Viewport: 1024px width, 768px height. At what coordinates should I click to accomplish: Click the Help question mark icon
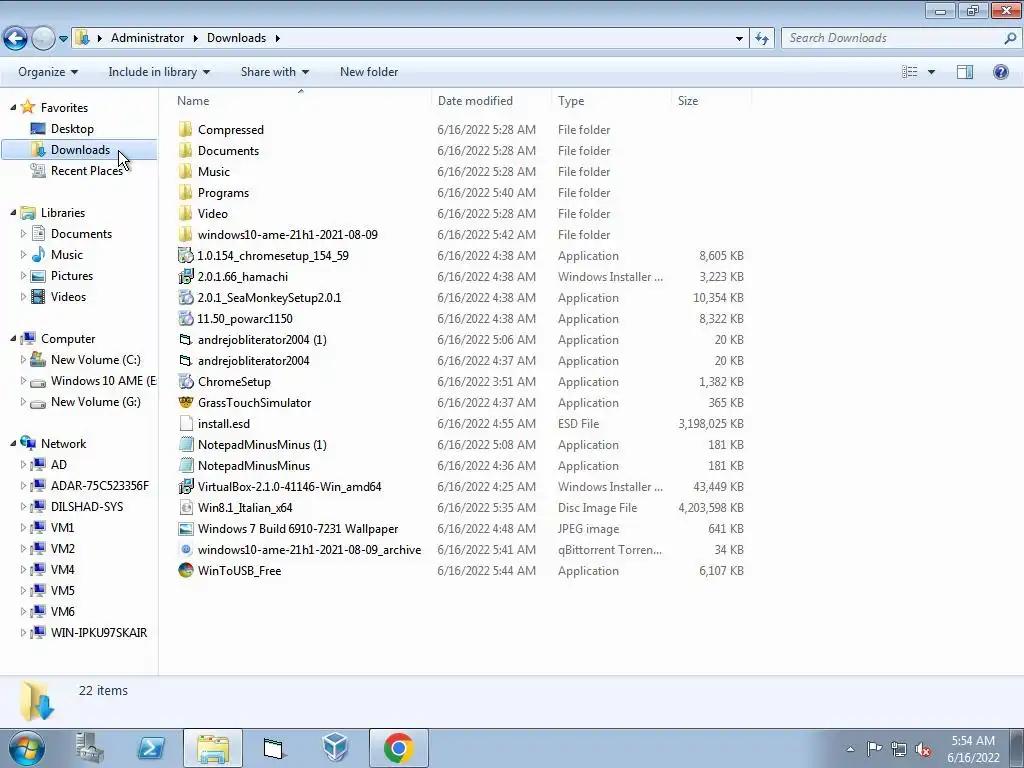click(x=1000, y=72)
